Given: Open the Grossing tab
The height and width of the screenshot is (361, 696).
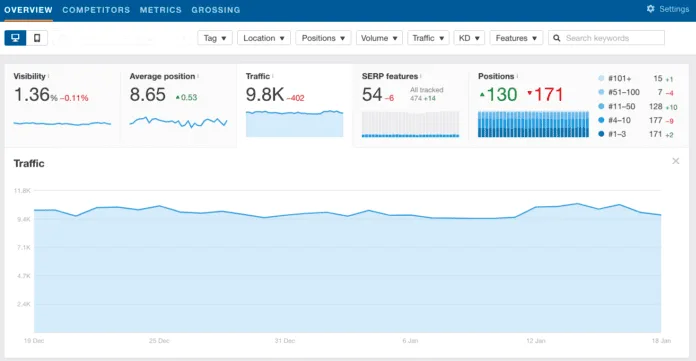Looking at the screenshot, I should click(x=216, y=10).
